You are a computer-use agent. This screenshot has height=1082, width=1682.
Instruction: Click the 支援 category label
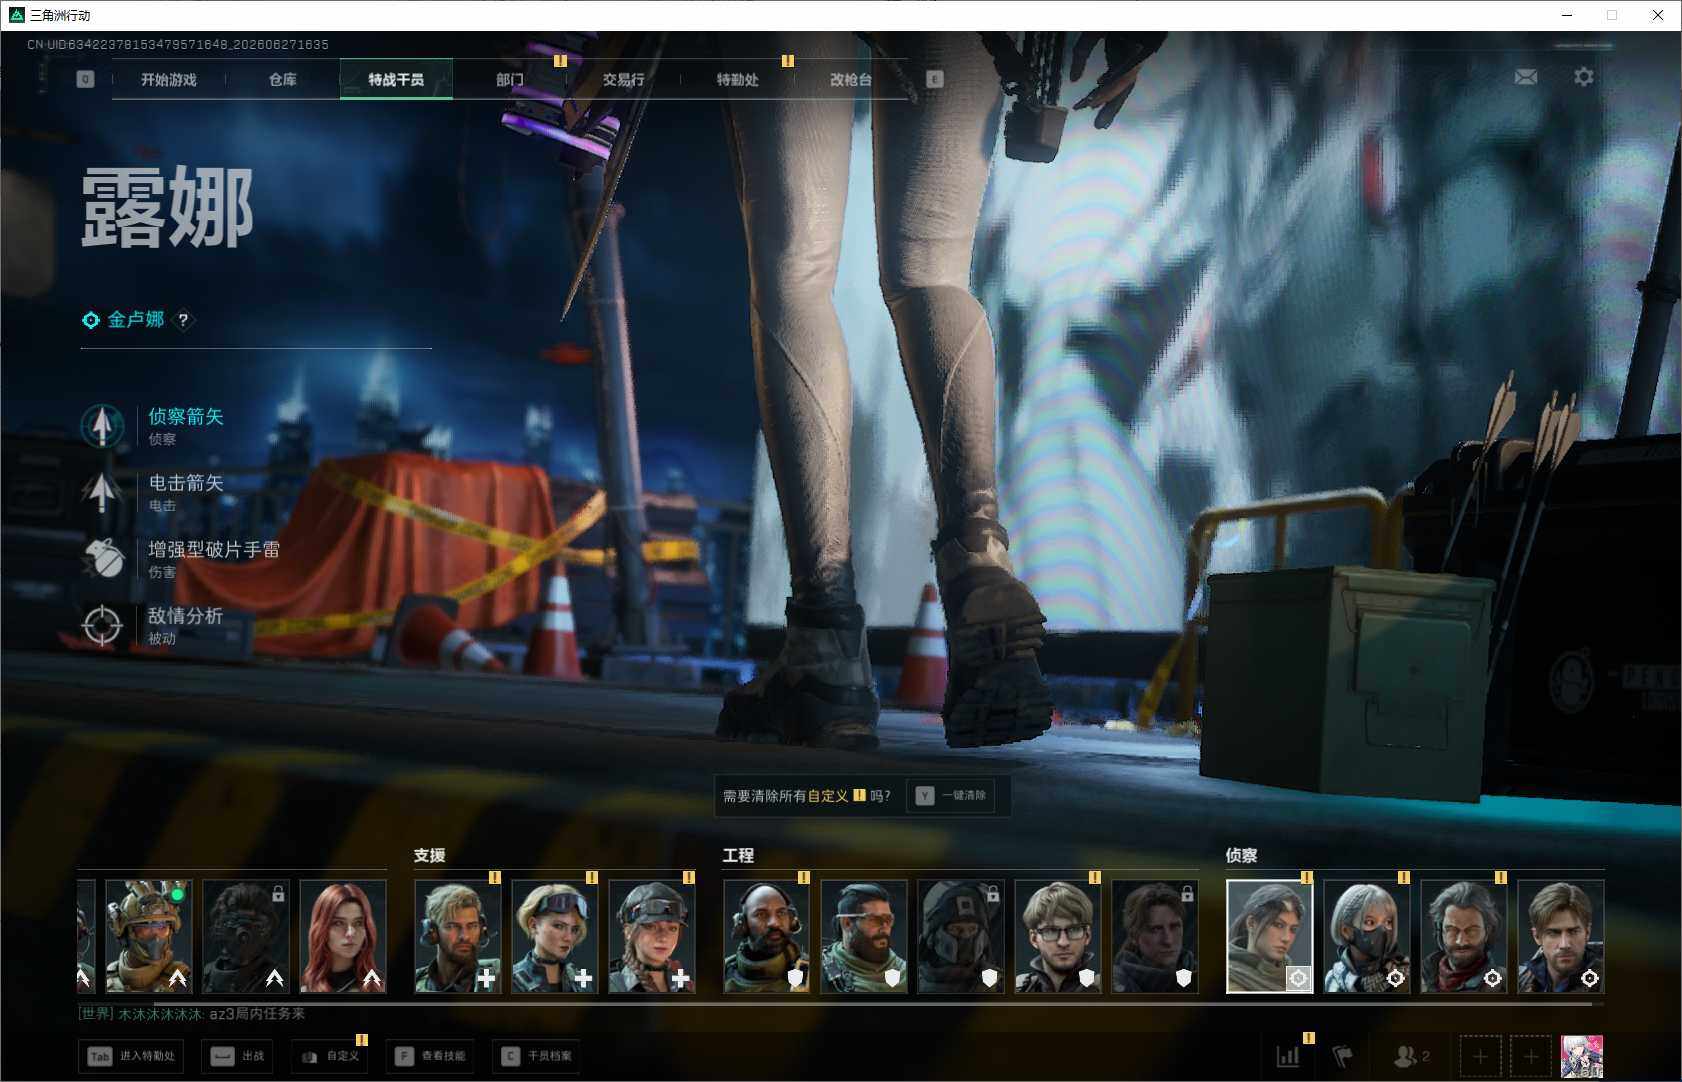click(430, 856)
